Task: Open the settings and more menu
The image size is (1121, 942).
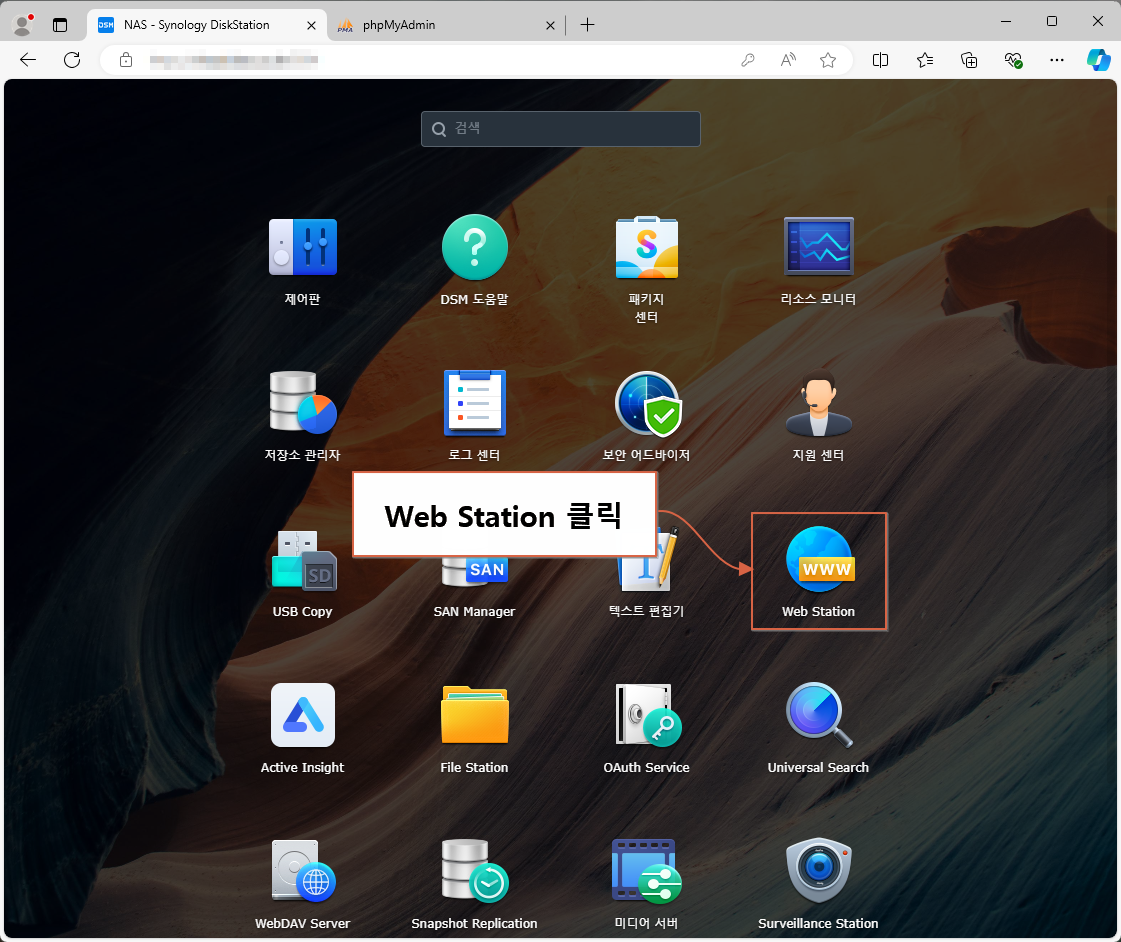Action: point(1057,60)
